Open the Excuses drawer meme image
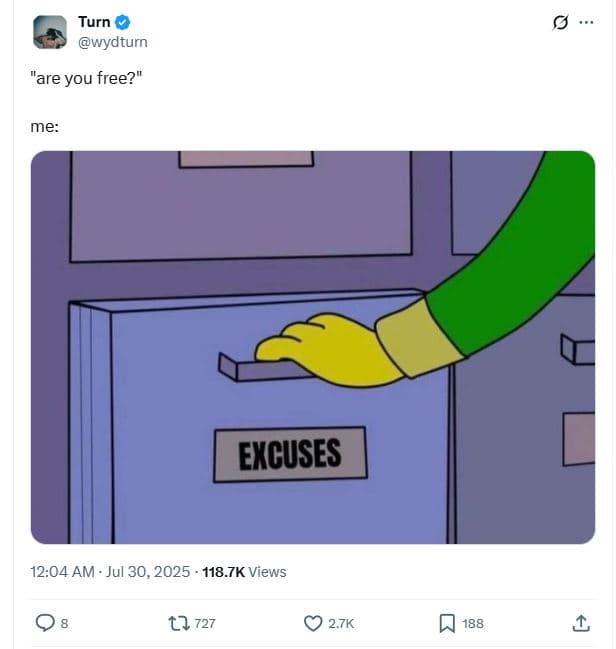 [313, 347]
